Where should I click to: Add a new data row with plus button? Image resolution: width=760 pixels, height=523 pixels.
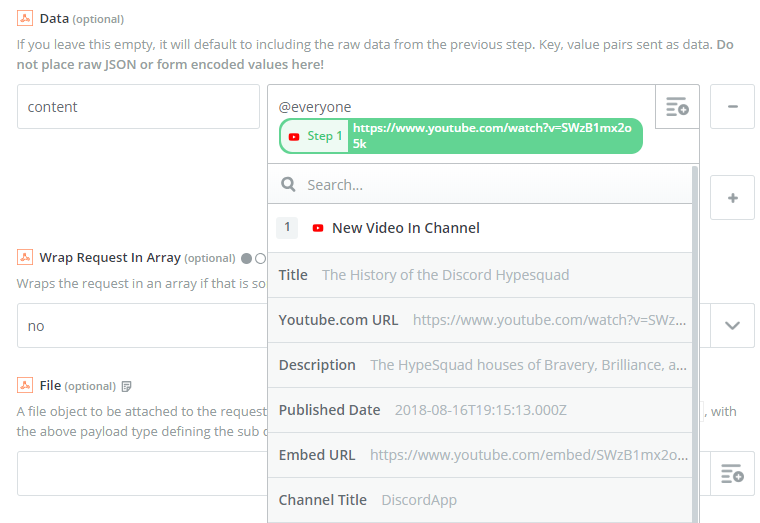(x=732, y=198)
